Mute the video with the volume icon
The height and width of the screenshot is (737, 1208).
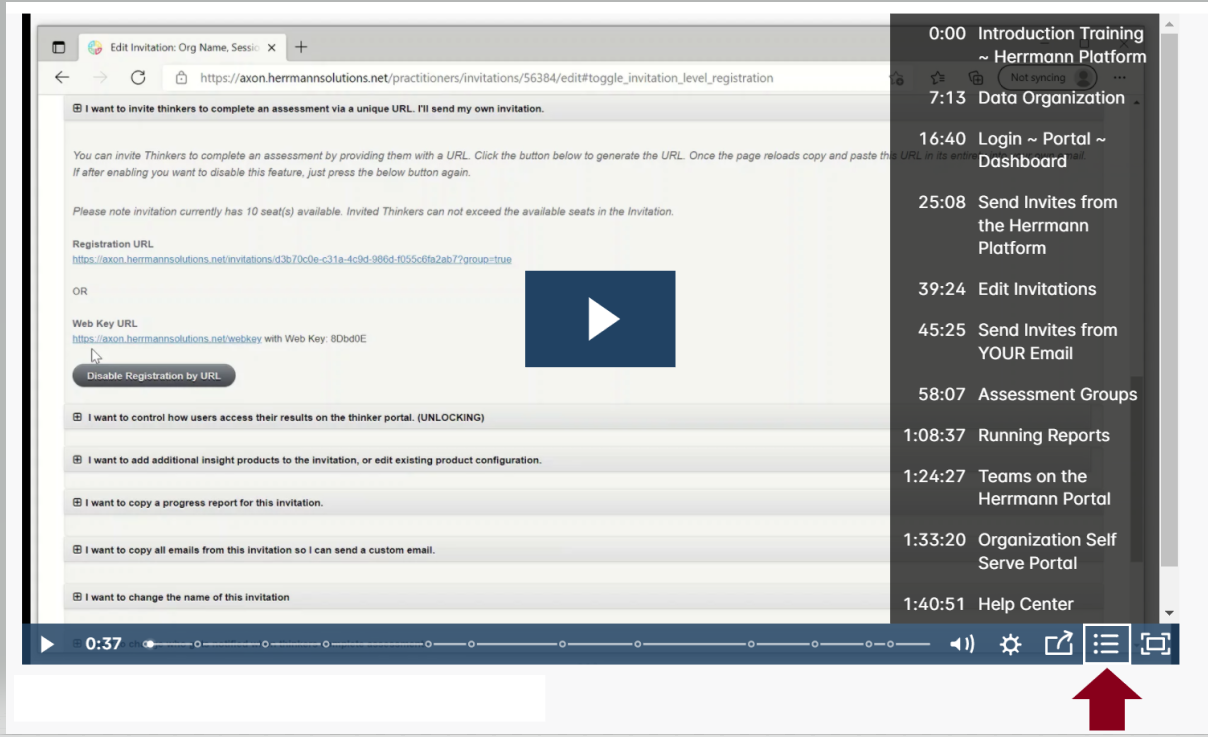pyautogui.click(x=961, y=644)
